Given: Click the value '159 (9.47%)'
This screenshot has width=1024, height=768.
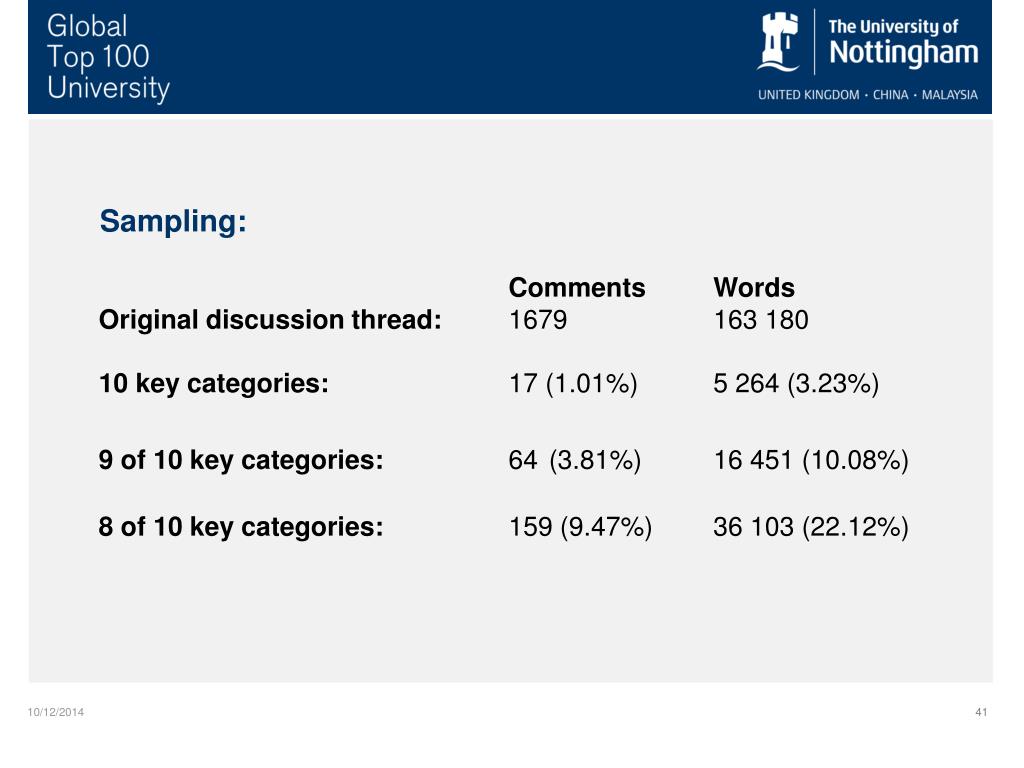Looking at the screenshot, I should click(x=581, y=527).
